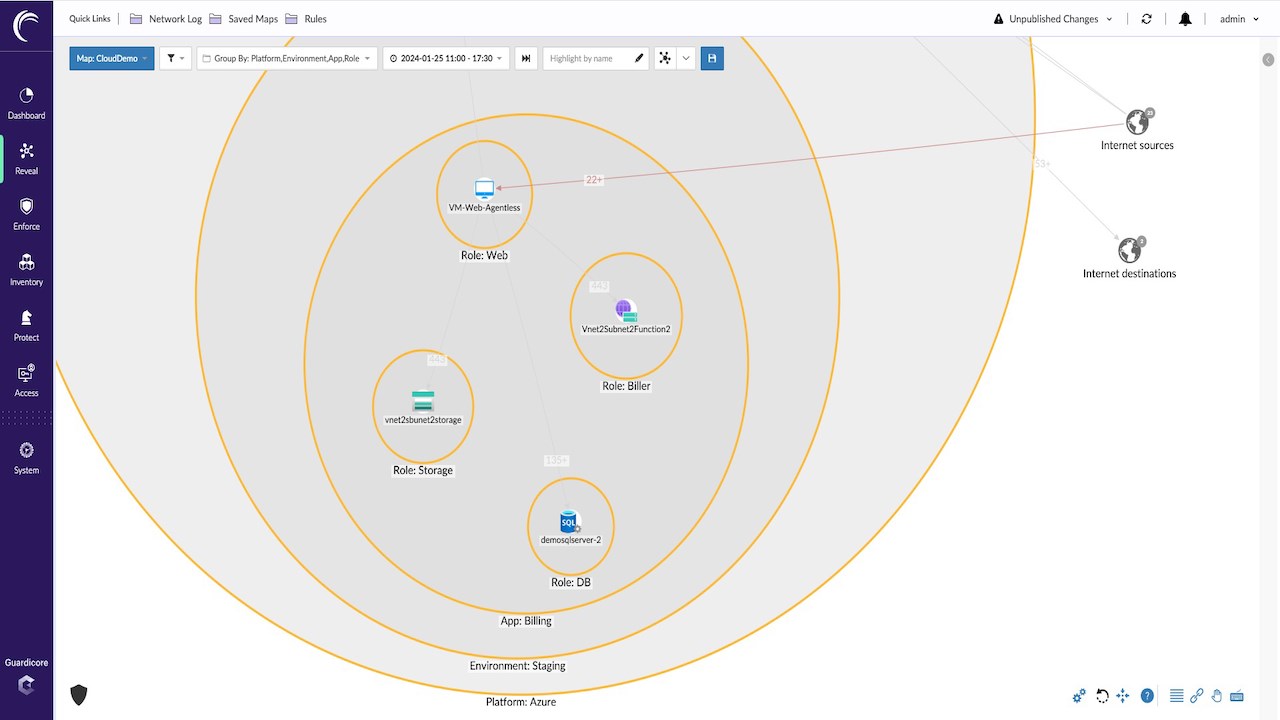
Task: Select the hand pan tool icon
Action: 1216,696
